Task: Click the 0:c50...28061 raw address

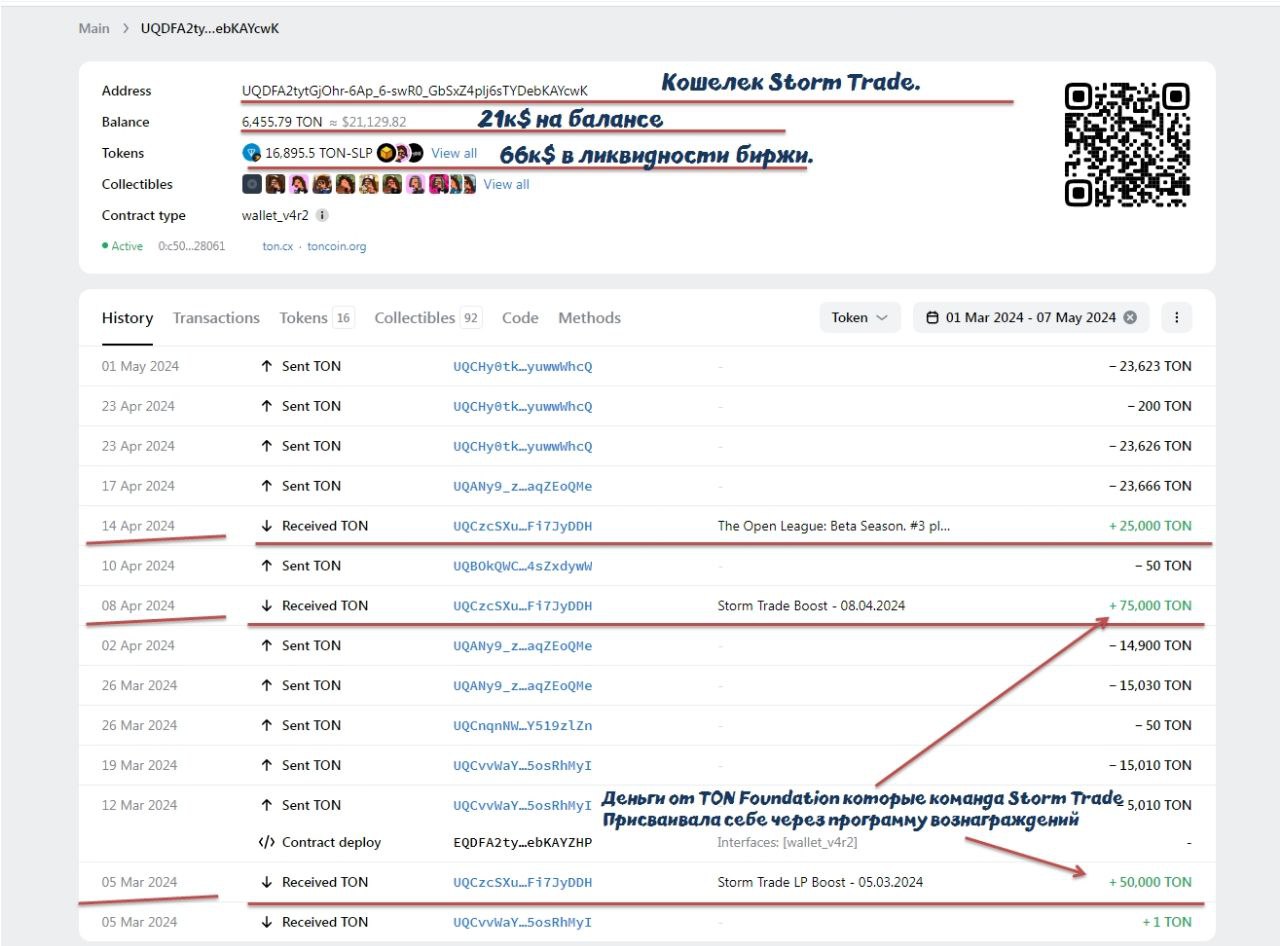Action: 192,246
